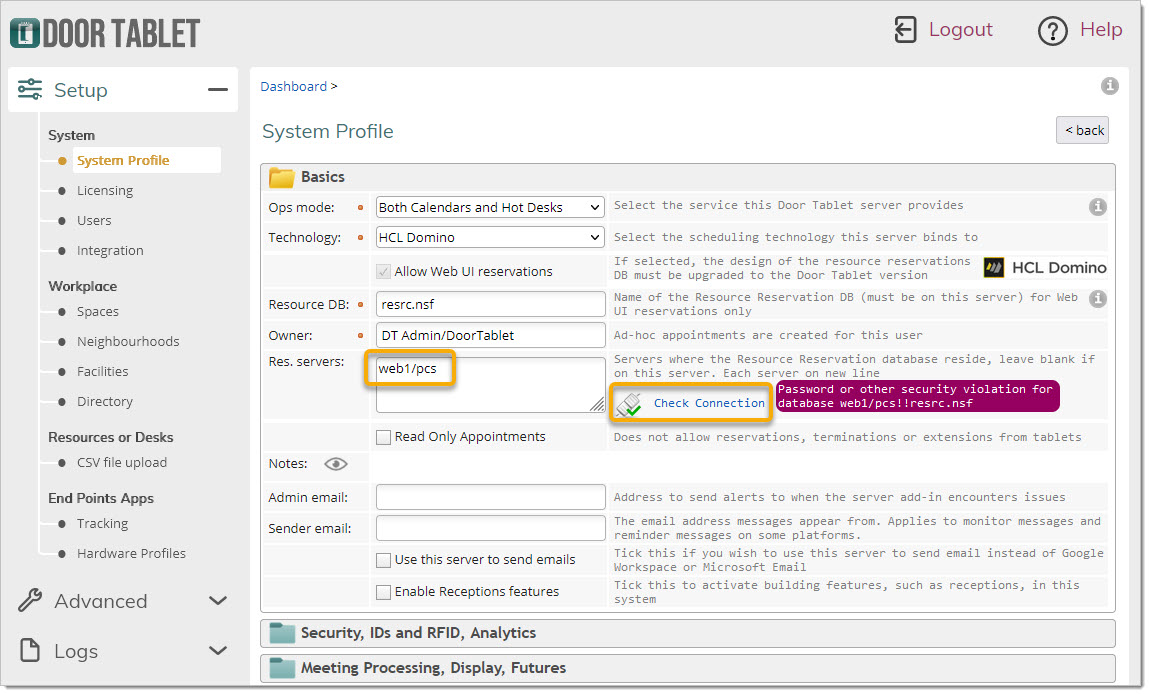Open Licensing in the System menu
The image size is (1149, 694).
(x=106, y=191)
